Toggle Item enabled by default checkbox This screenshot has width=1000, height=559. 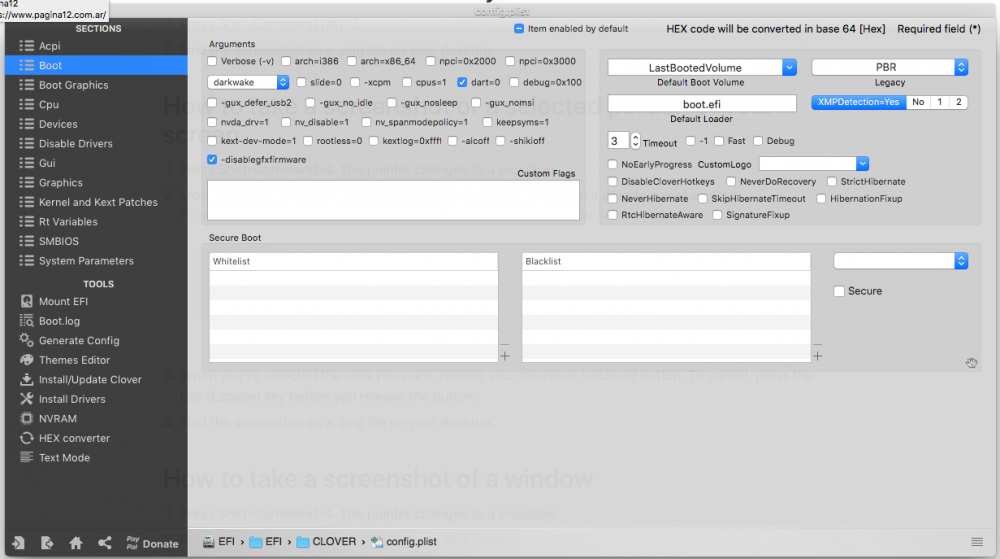[519, 29]
